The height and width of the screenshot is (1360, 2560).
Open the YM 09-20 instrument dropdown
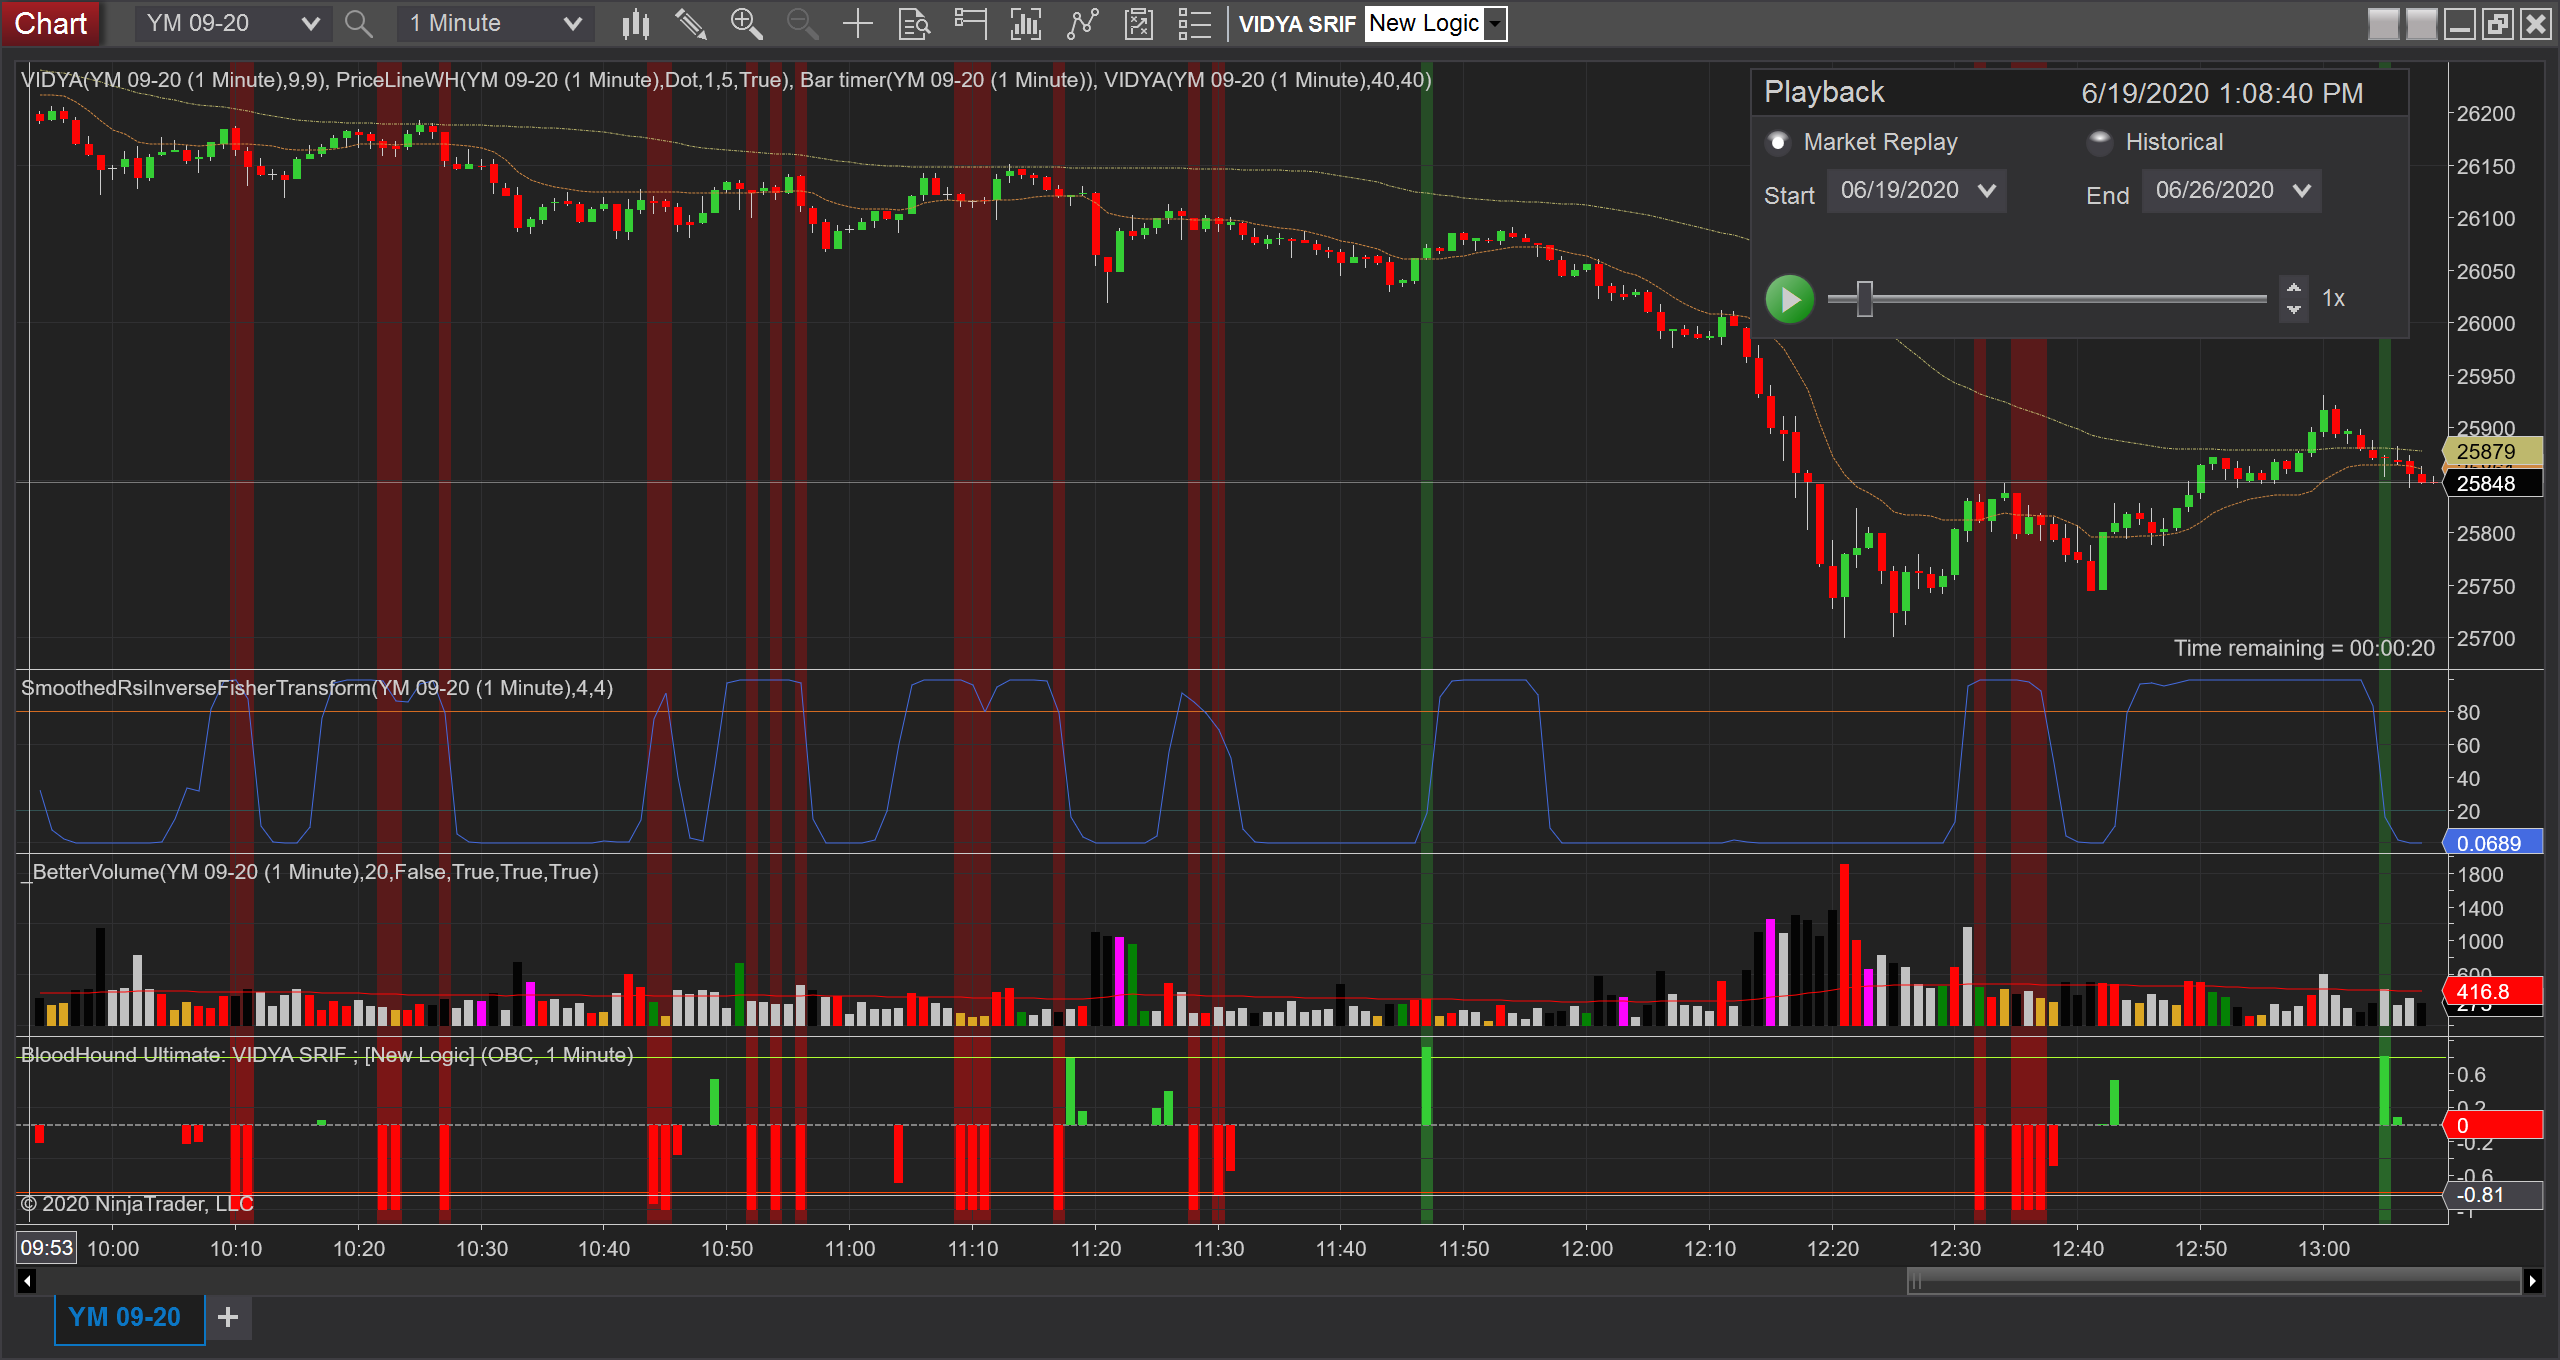pyautogui.click(x=232, y=23)
